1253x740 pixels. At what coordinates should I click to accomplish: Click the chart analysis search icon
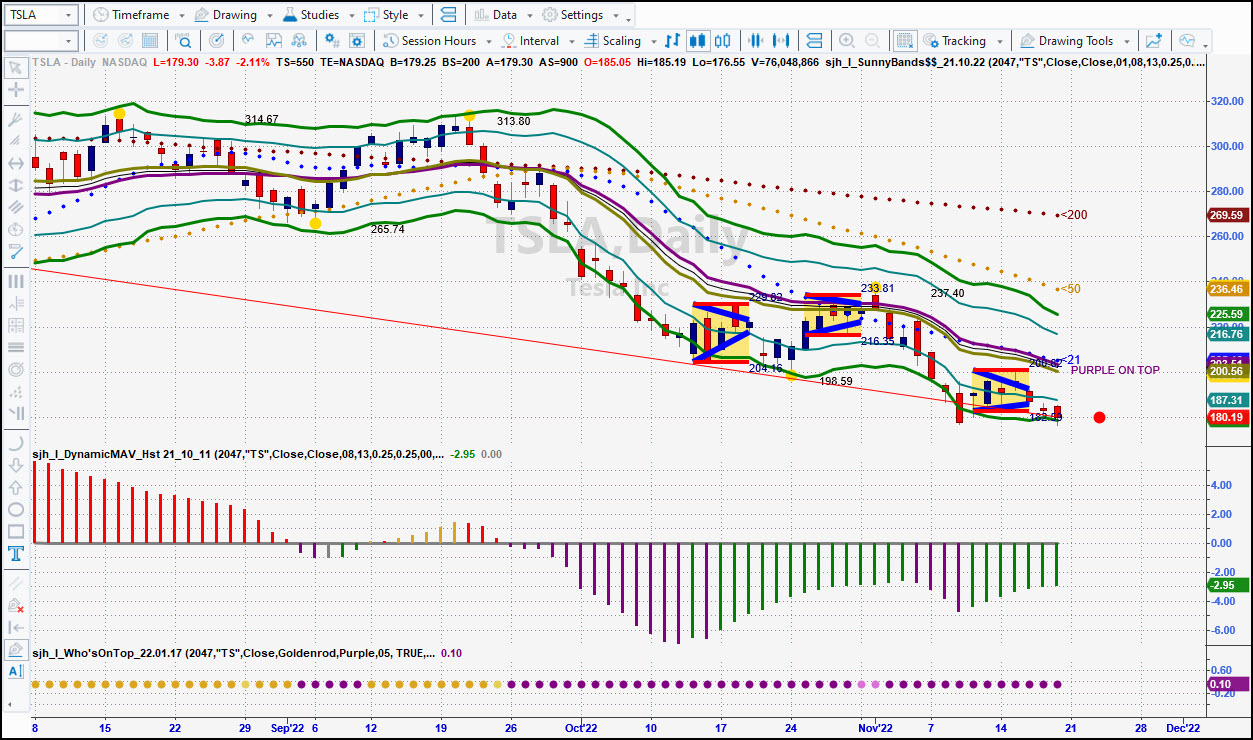185,41
